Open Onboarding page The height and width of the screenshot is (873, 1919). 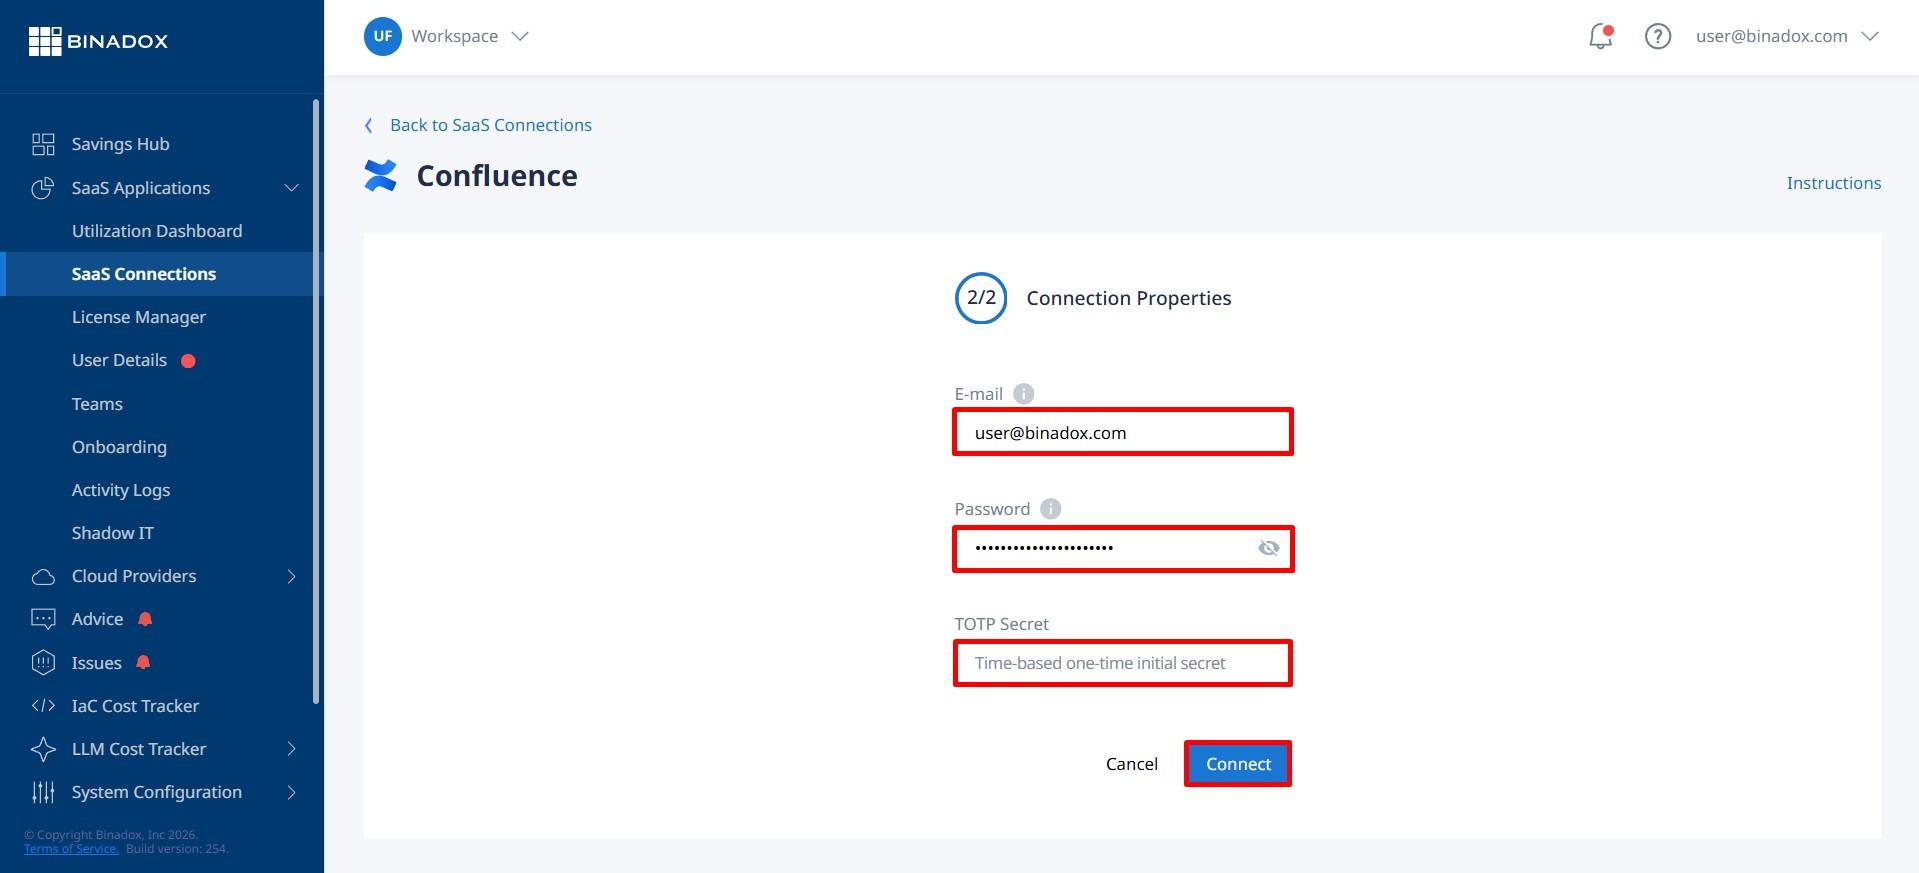coord(119,447)
